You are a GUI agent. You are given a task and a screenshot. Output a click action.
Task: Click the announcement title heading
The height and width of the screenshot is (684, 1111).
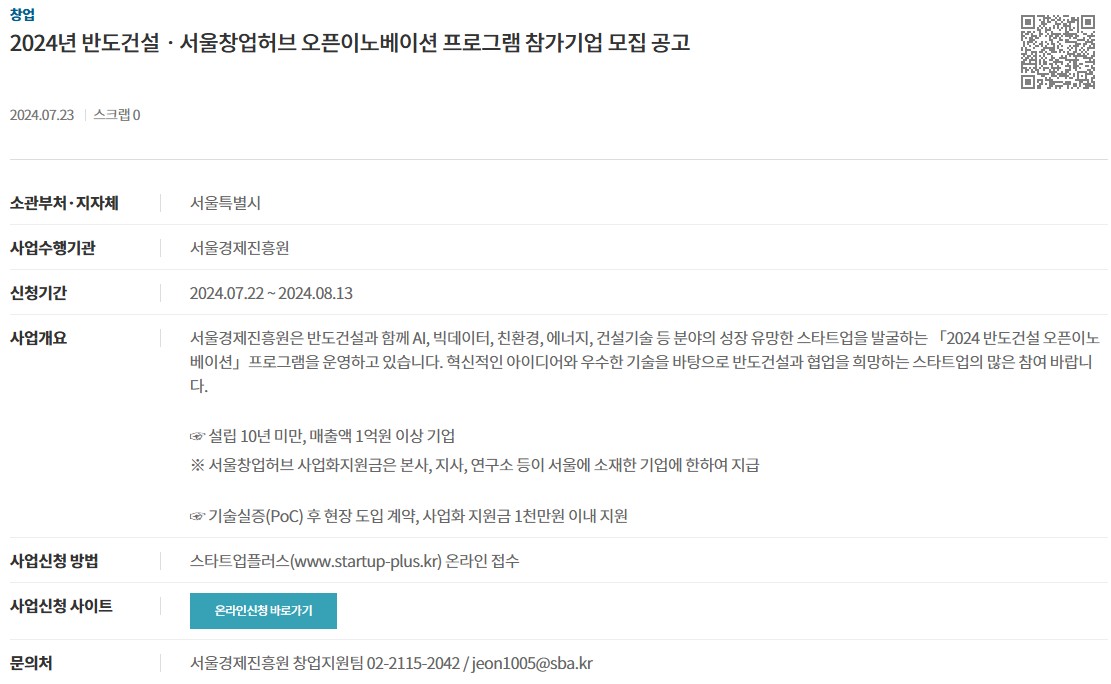tap(349, 43)
